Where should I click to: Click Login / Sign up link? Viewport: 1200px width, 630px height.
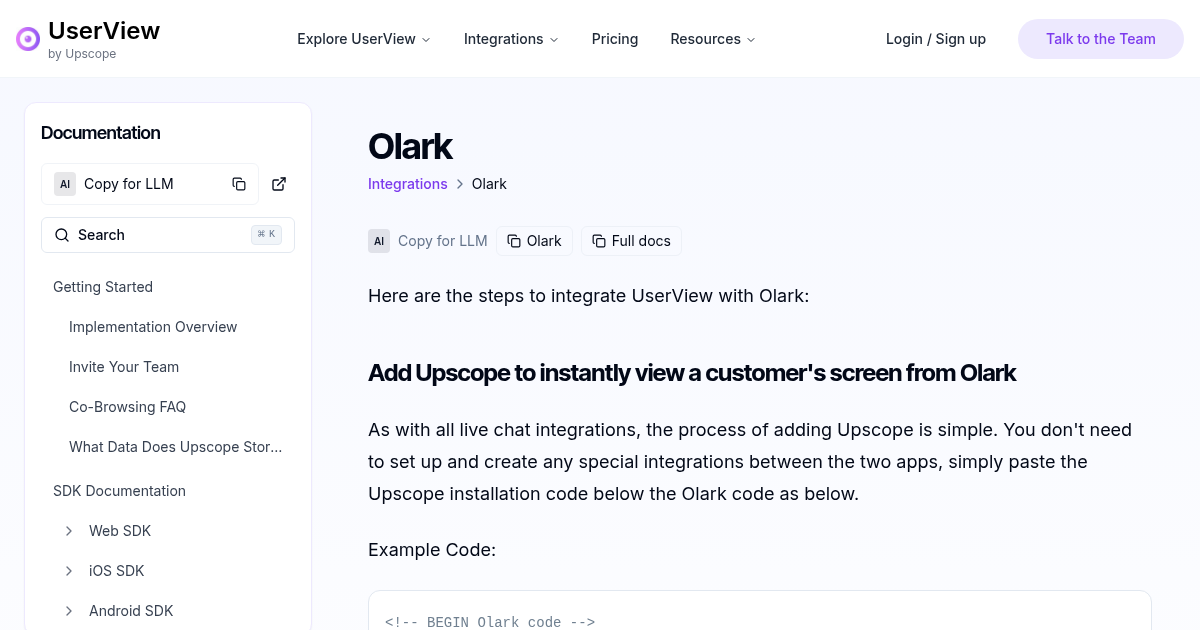point(936,39)
